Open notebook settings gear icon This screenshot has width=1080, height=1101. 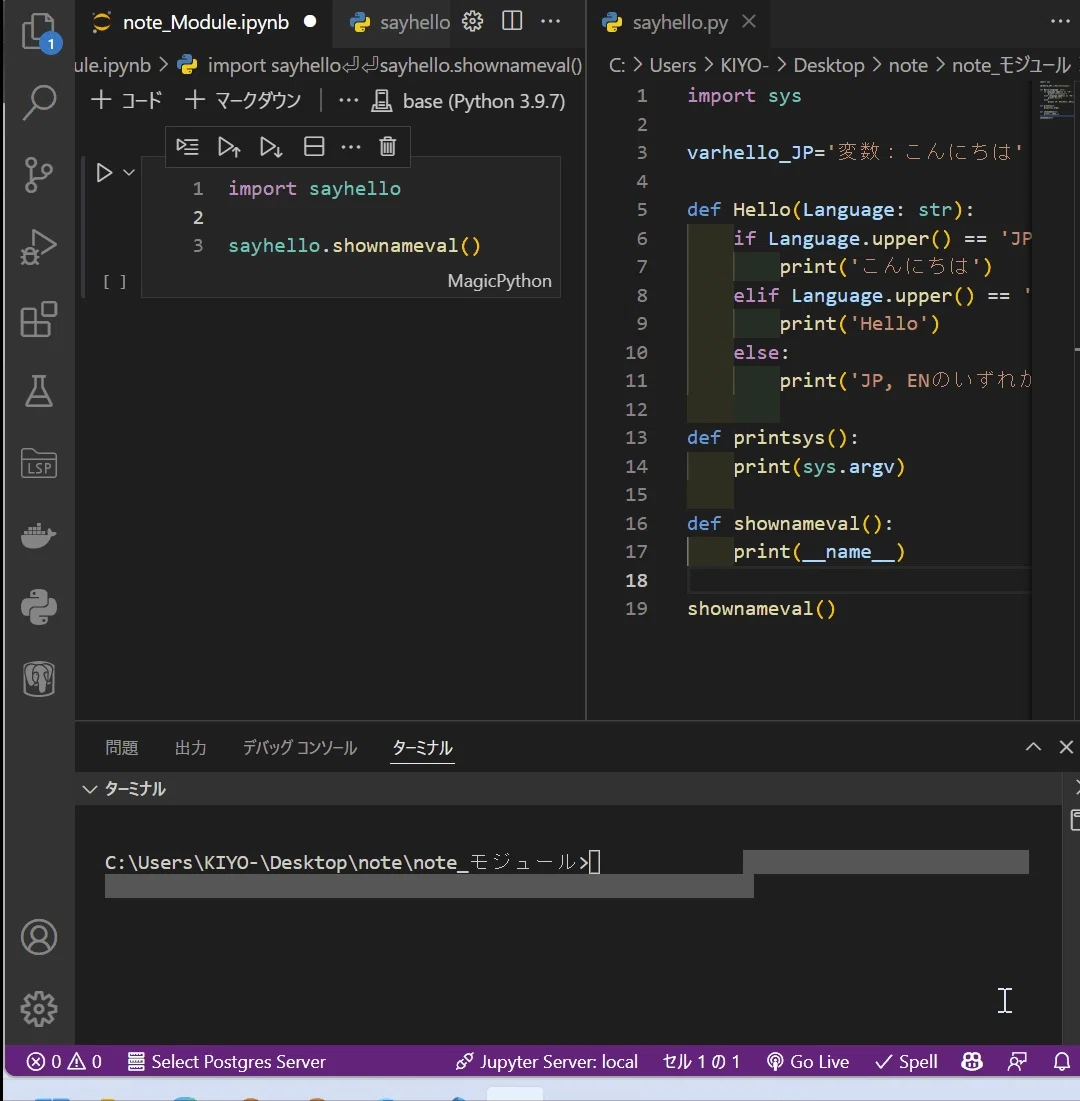[473, 22]
